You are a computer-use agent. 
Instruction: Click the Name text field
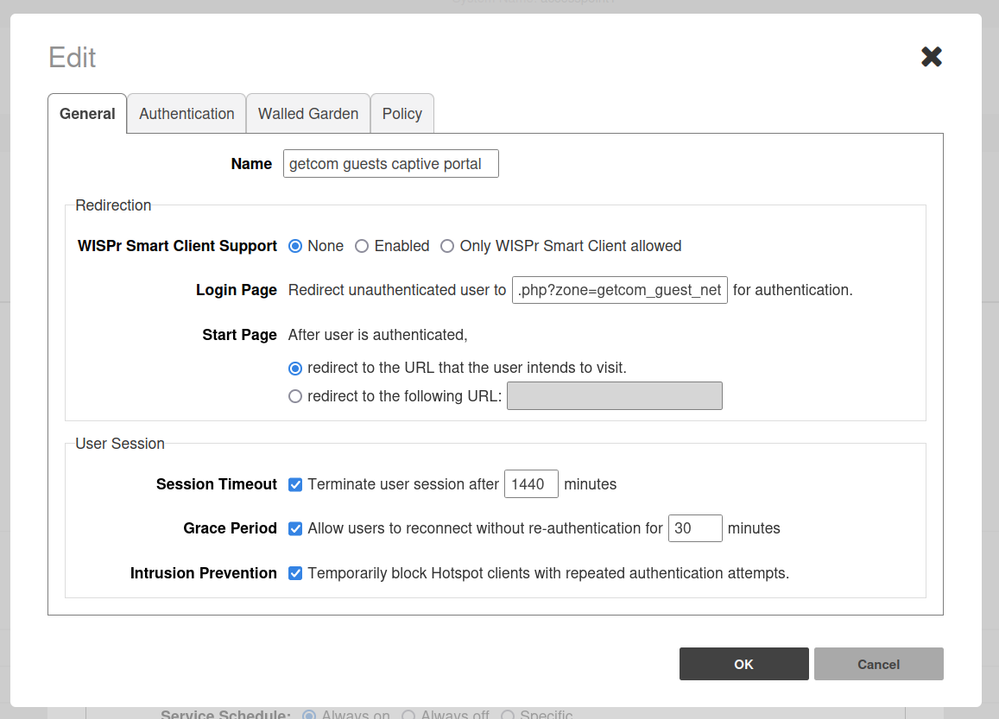pos(390,164)
